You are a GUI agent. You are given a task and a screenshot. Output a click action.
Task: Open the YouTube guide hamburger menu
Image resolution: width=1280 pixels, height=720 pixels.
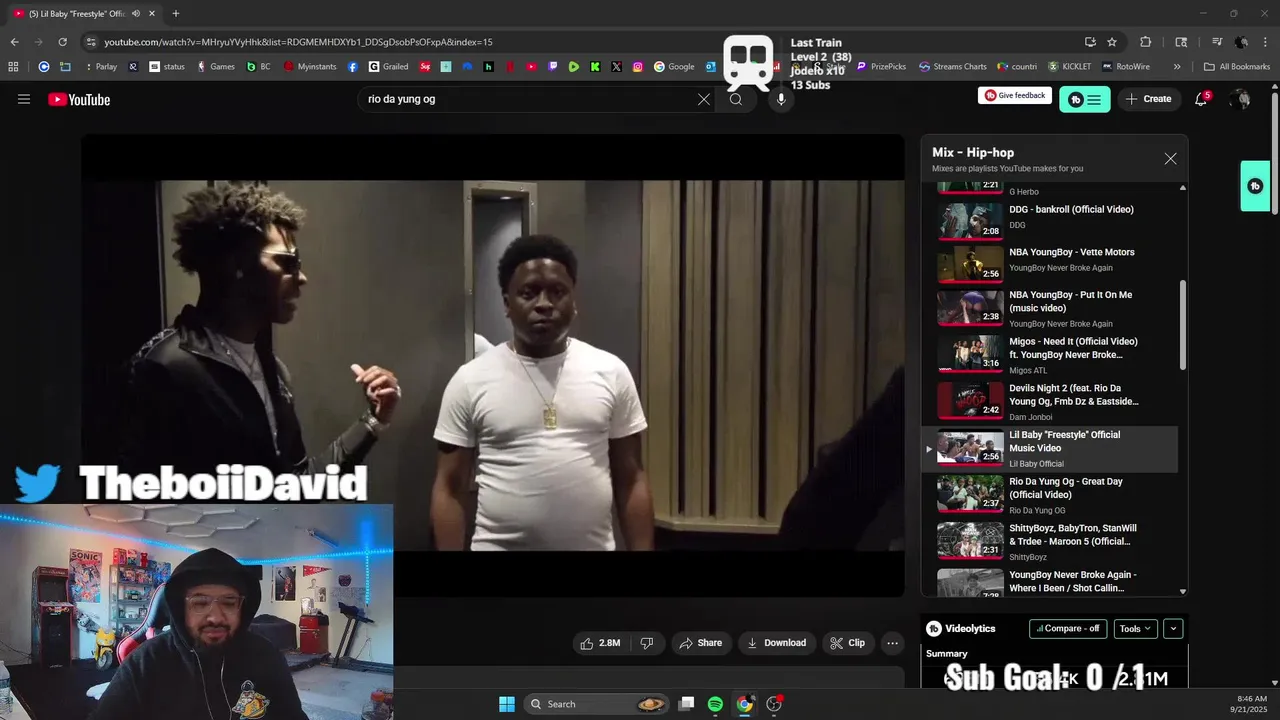[x=24, y=99]
